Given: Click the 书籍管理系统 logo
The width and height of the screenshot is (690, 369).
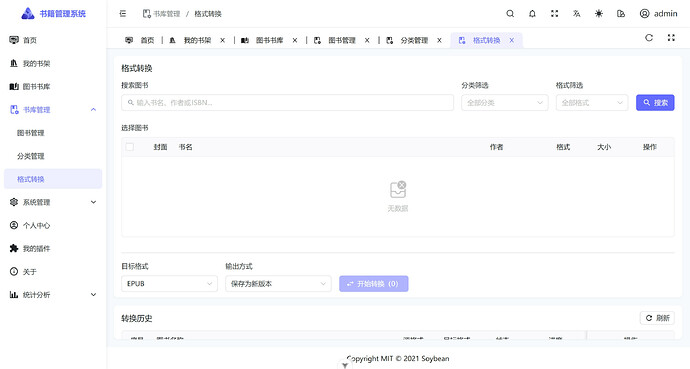Looking at the screenshot, I should [x=53, y=14].
